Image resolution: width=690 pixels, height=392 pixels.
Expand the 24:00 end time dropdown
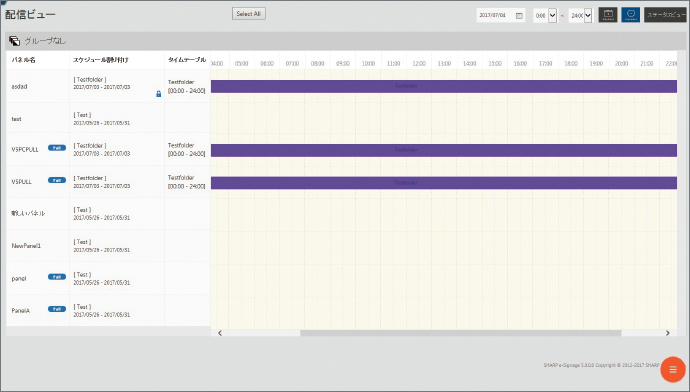point(587,15)
